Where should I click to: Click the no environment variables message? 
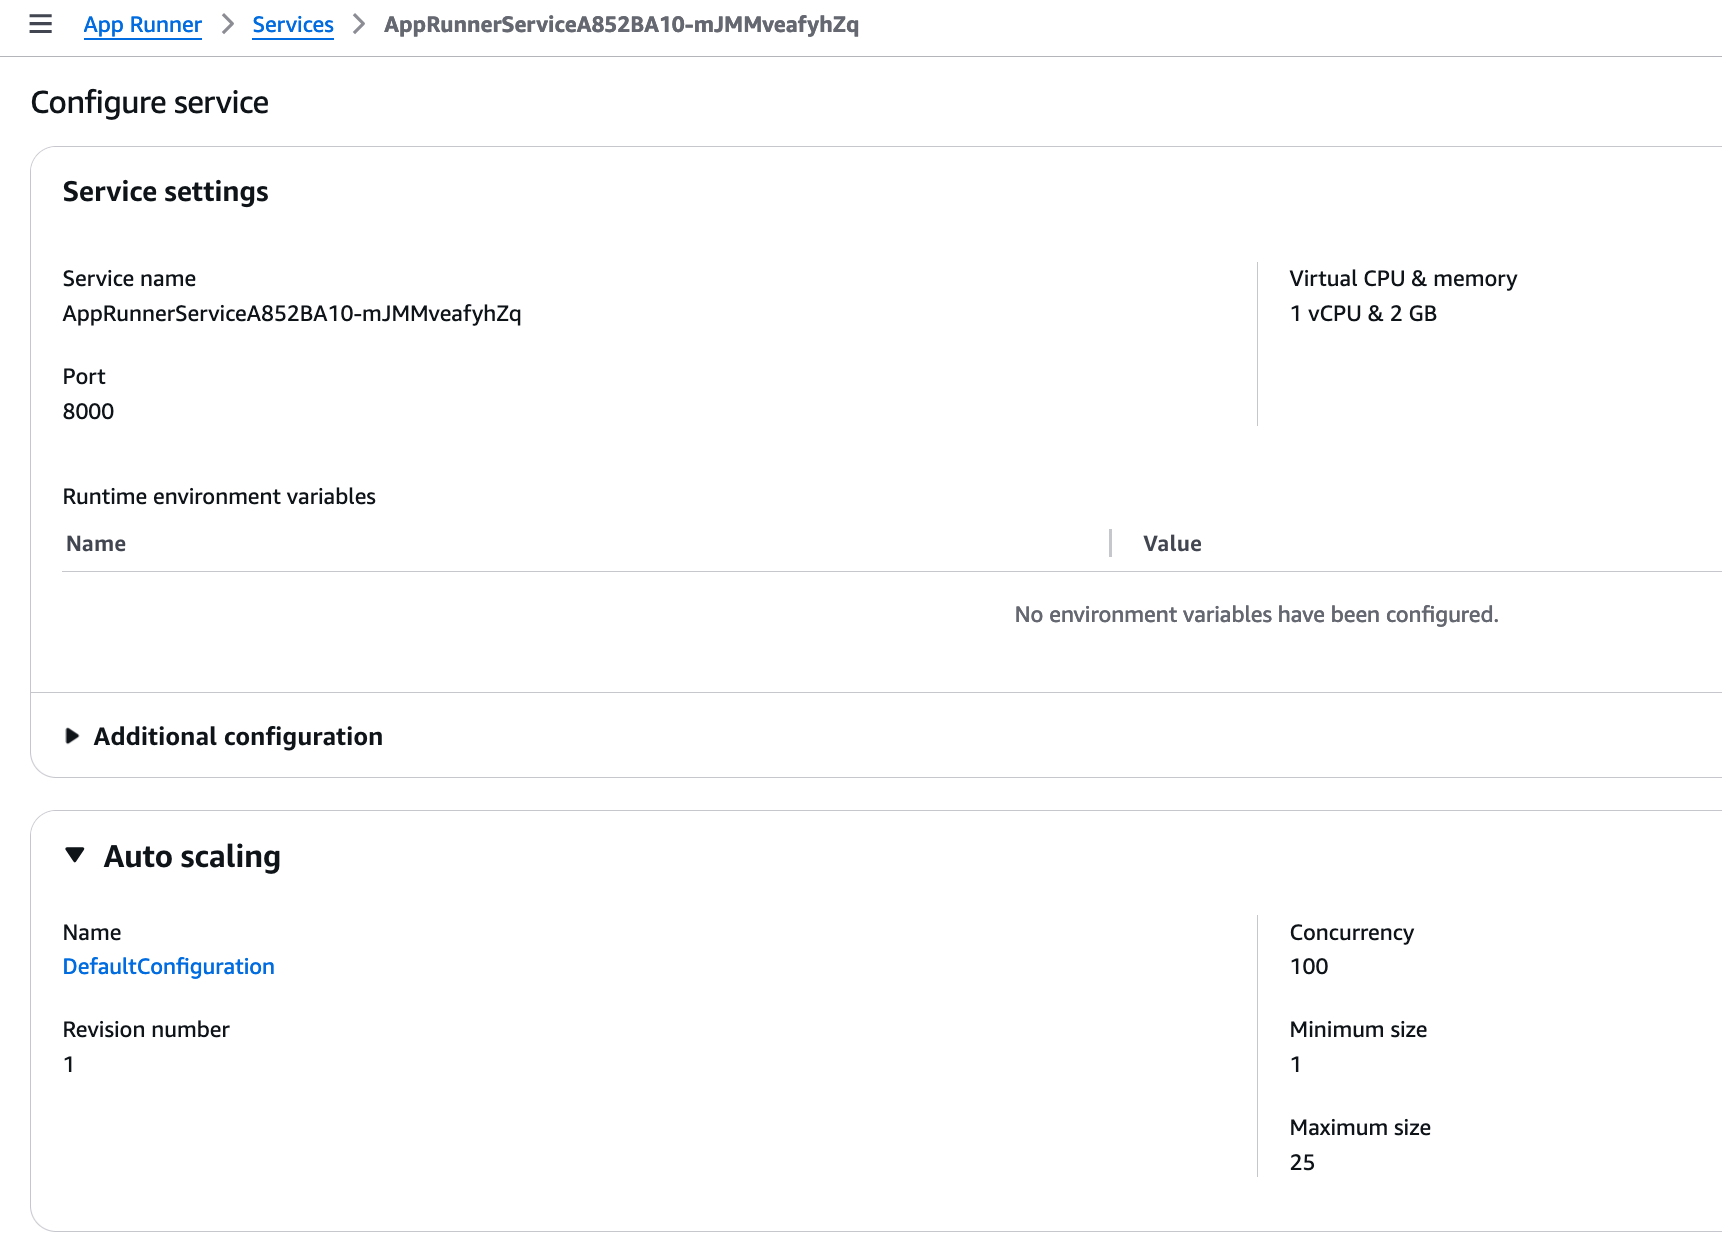pos(1255,615)
